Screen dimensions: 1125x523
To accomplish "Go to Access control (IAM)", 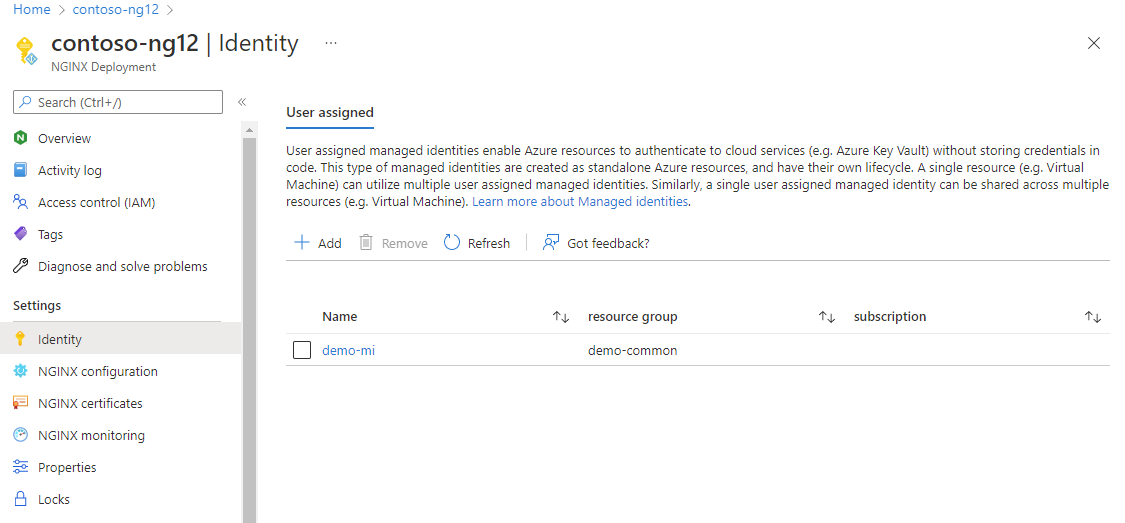I will click(x=97, y=202).
